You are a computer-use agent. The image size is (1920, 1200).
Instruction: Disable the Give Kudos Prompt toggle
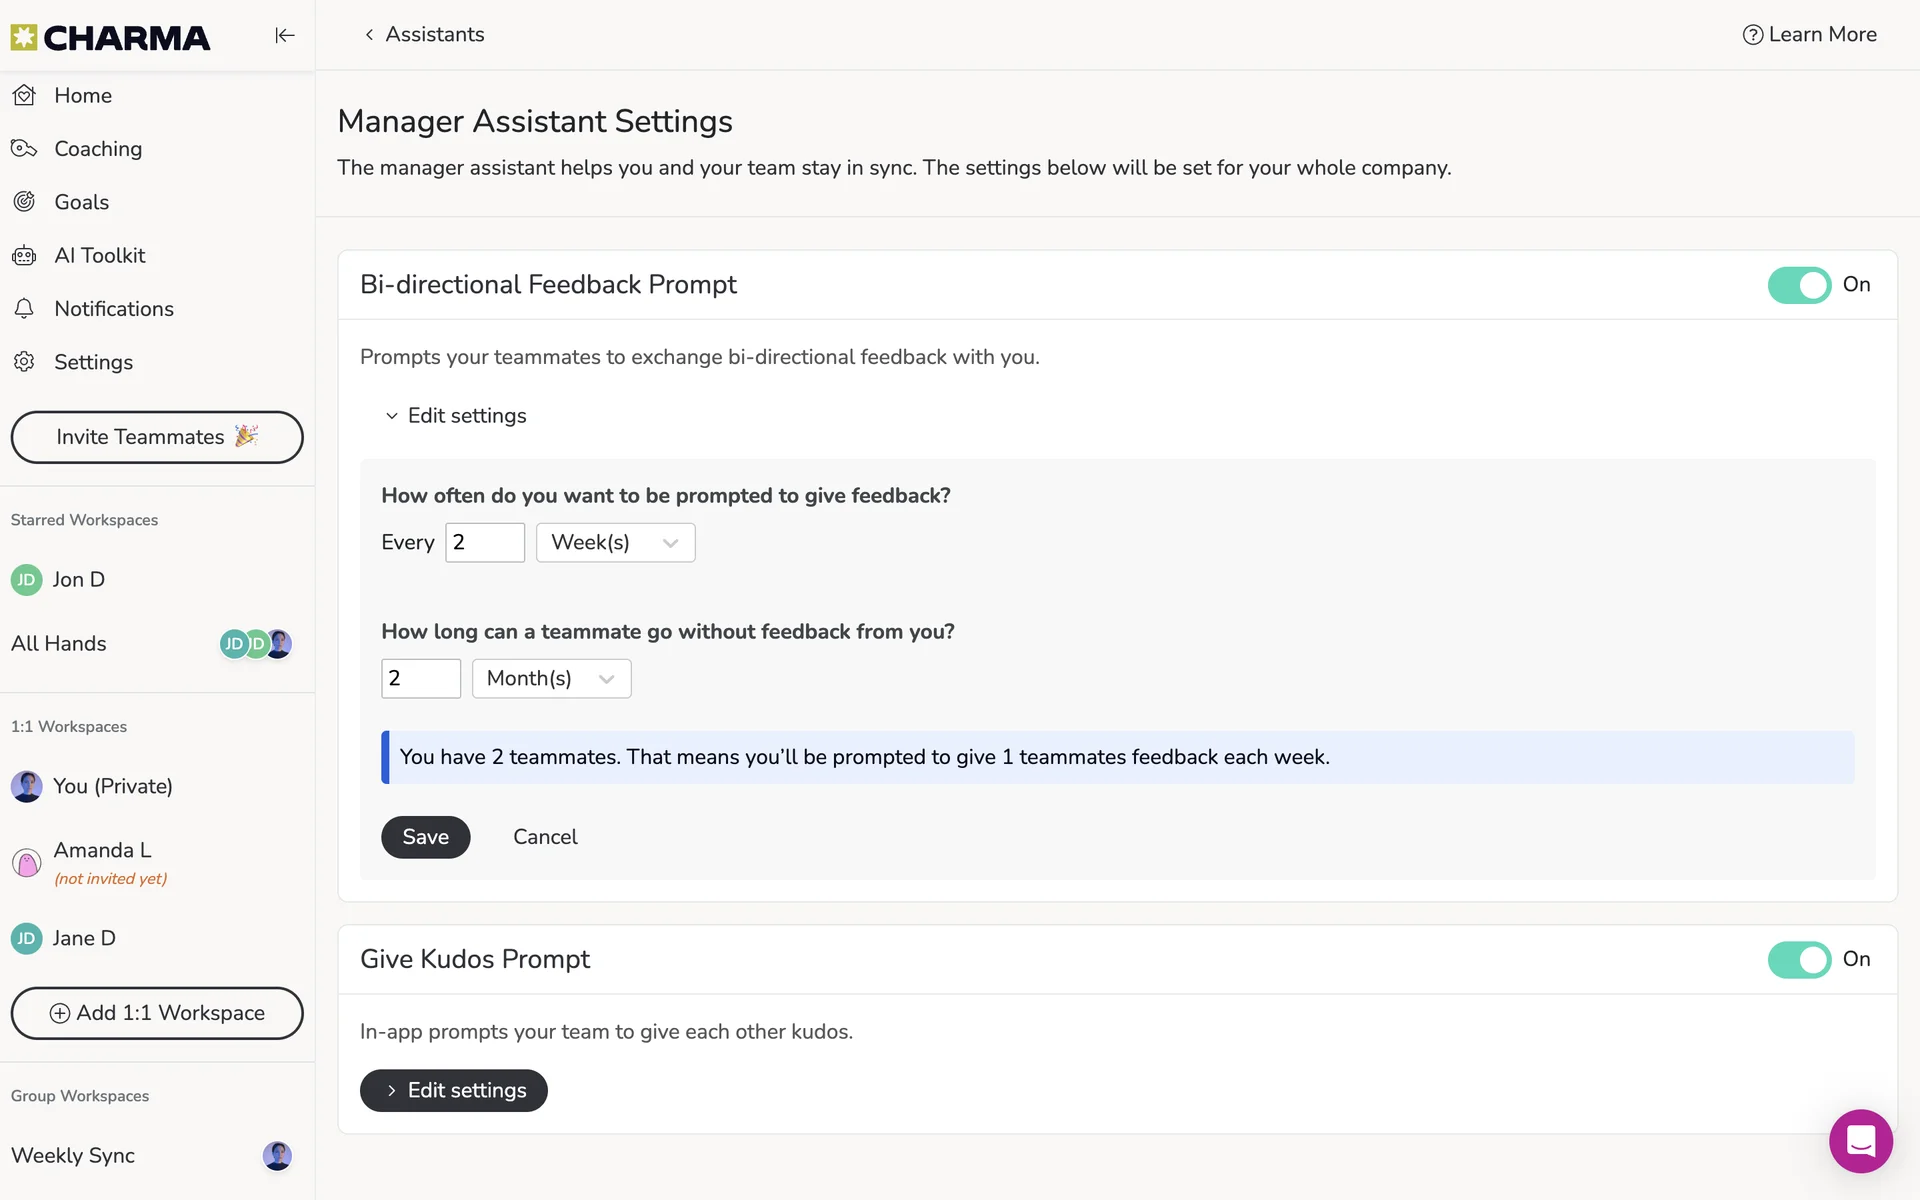[1799, 960]
